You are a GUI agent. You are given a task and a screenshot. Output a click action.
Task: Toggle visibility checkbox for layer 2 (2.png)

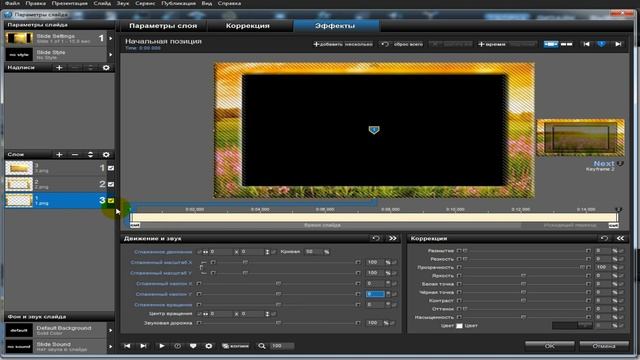111,184
